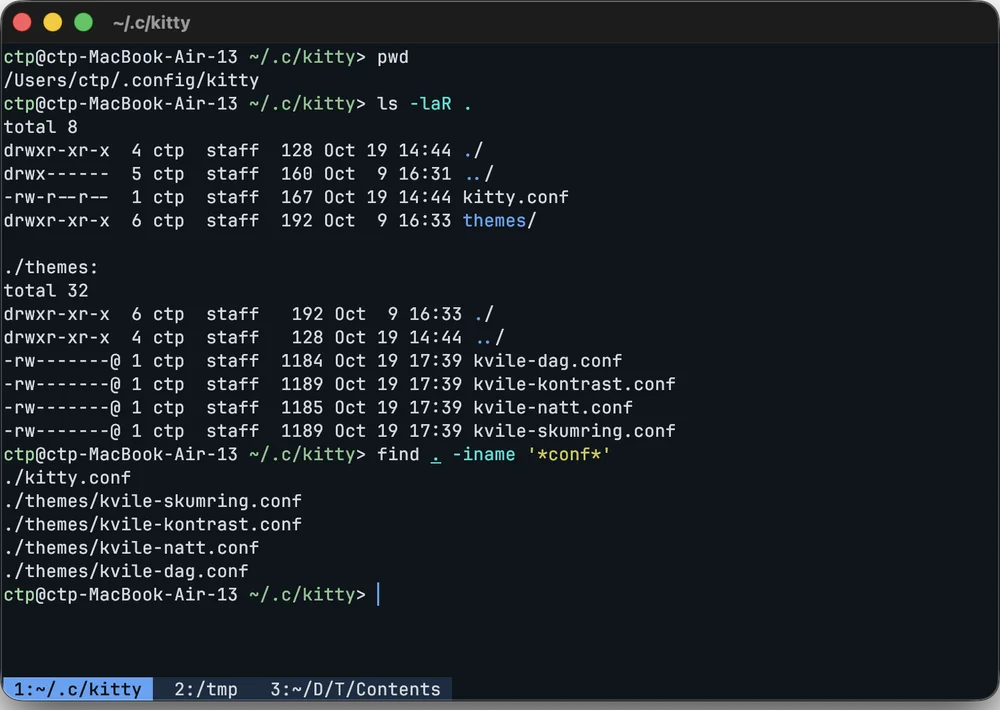Click the -laR flag in ls command

coord(430,103)
